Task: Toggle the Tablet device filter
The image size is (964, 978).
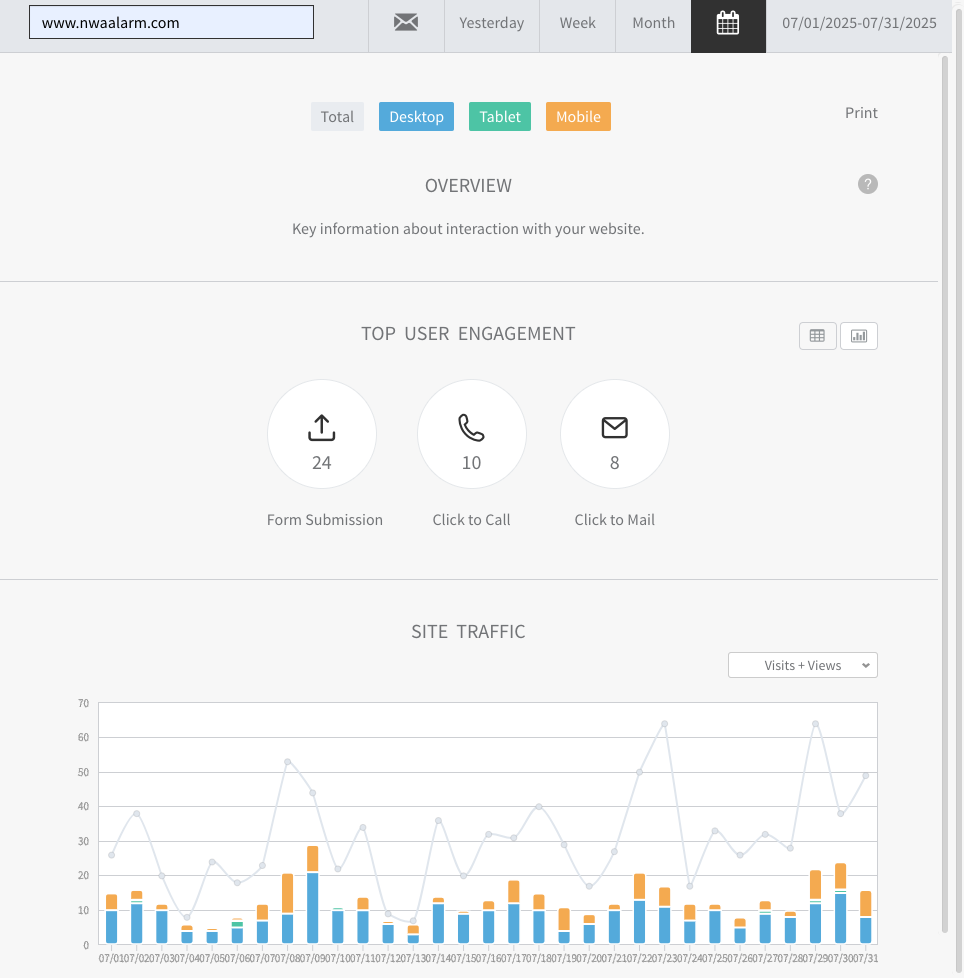Action: coord(499,117)
